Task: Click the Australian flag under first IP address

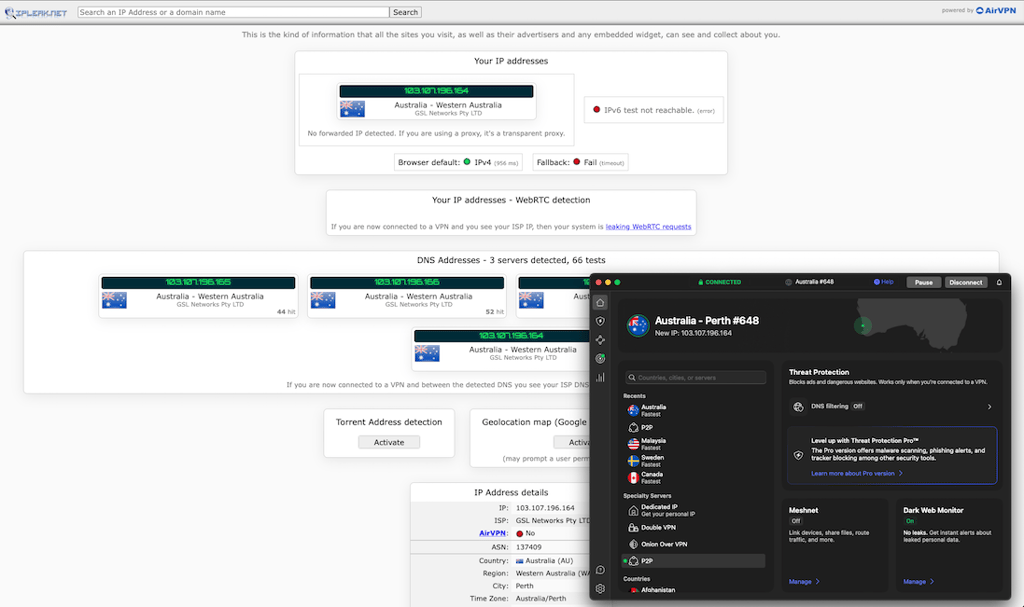Action: coord(353,108)
